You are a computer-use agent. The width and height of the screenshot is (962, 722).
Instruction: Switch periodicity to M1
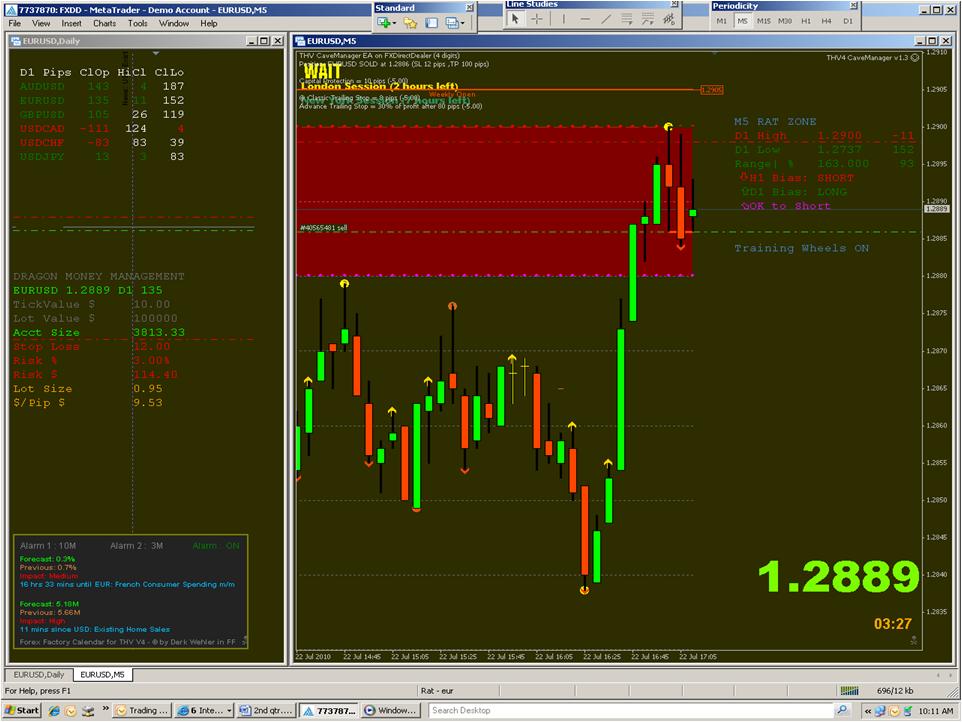pos(722,21)
